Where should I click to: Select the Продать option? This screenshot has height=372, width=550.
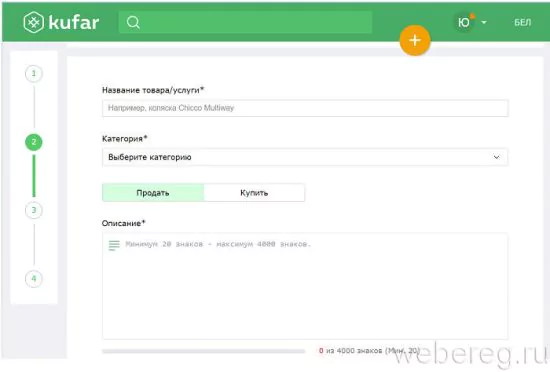[x=153, y=193]
